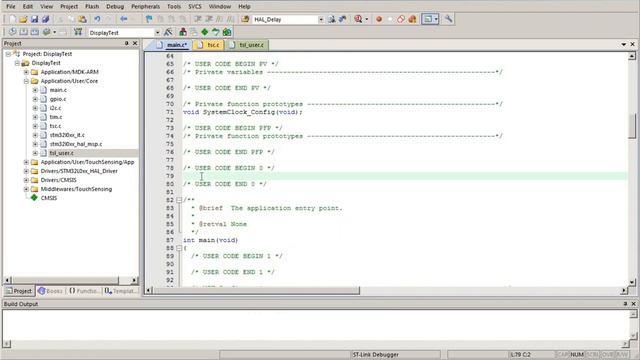Launch the Pack Installer icon
Viewport: 640px width, 360px height.
[x=227, y=32]
